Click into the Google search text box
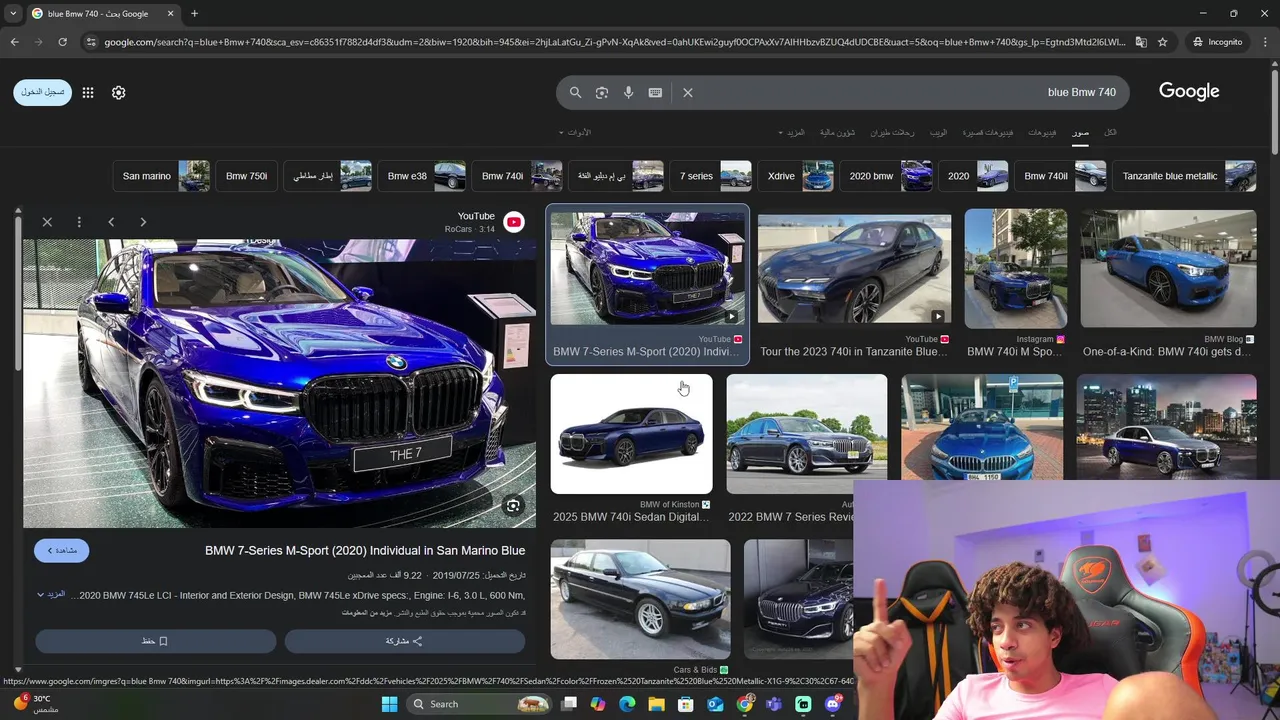The height and width of the screenshot is (720, 1280). (x=908, y=92)
